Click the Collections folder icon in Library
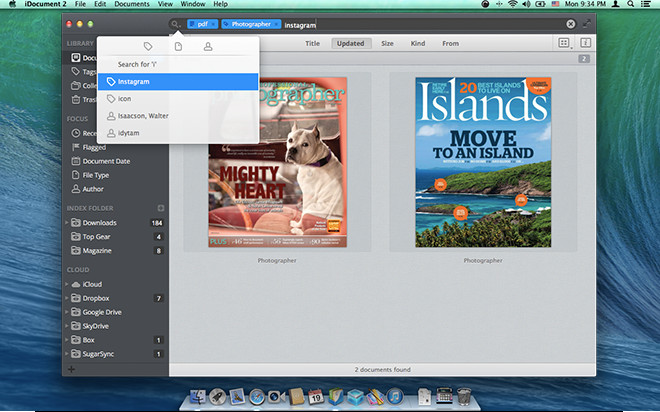This screenshot has height=412, width=660. (76, 85)
